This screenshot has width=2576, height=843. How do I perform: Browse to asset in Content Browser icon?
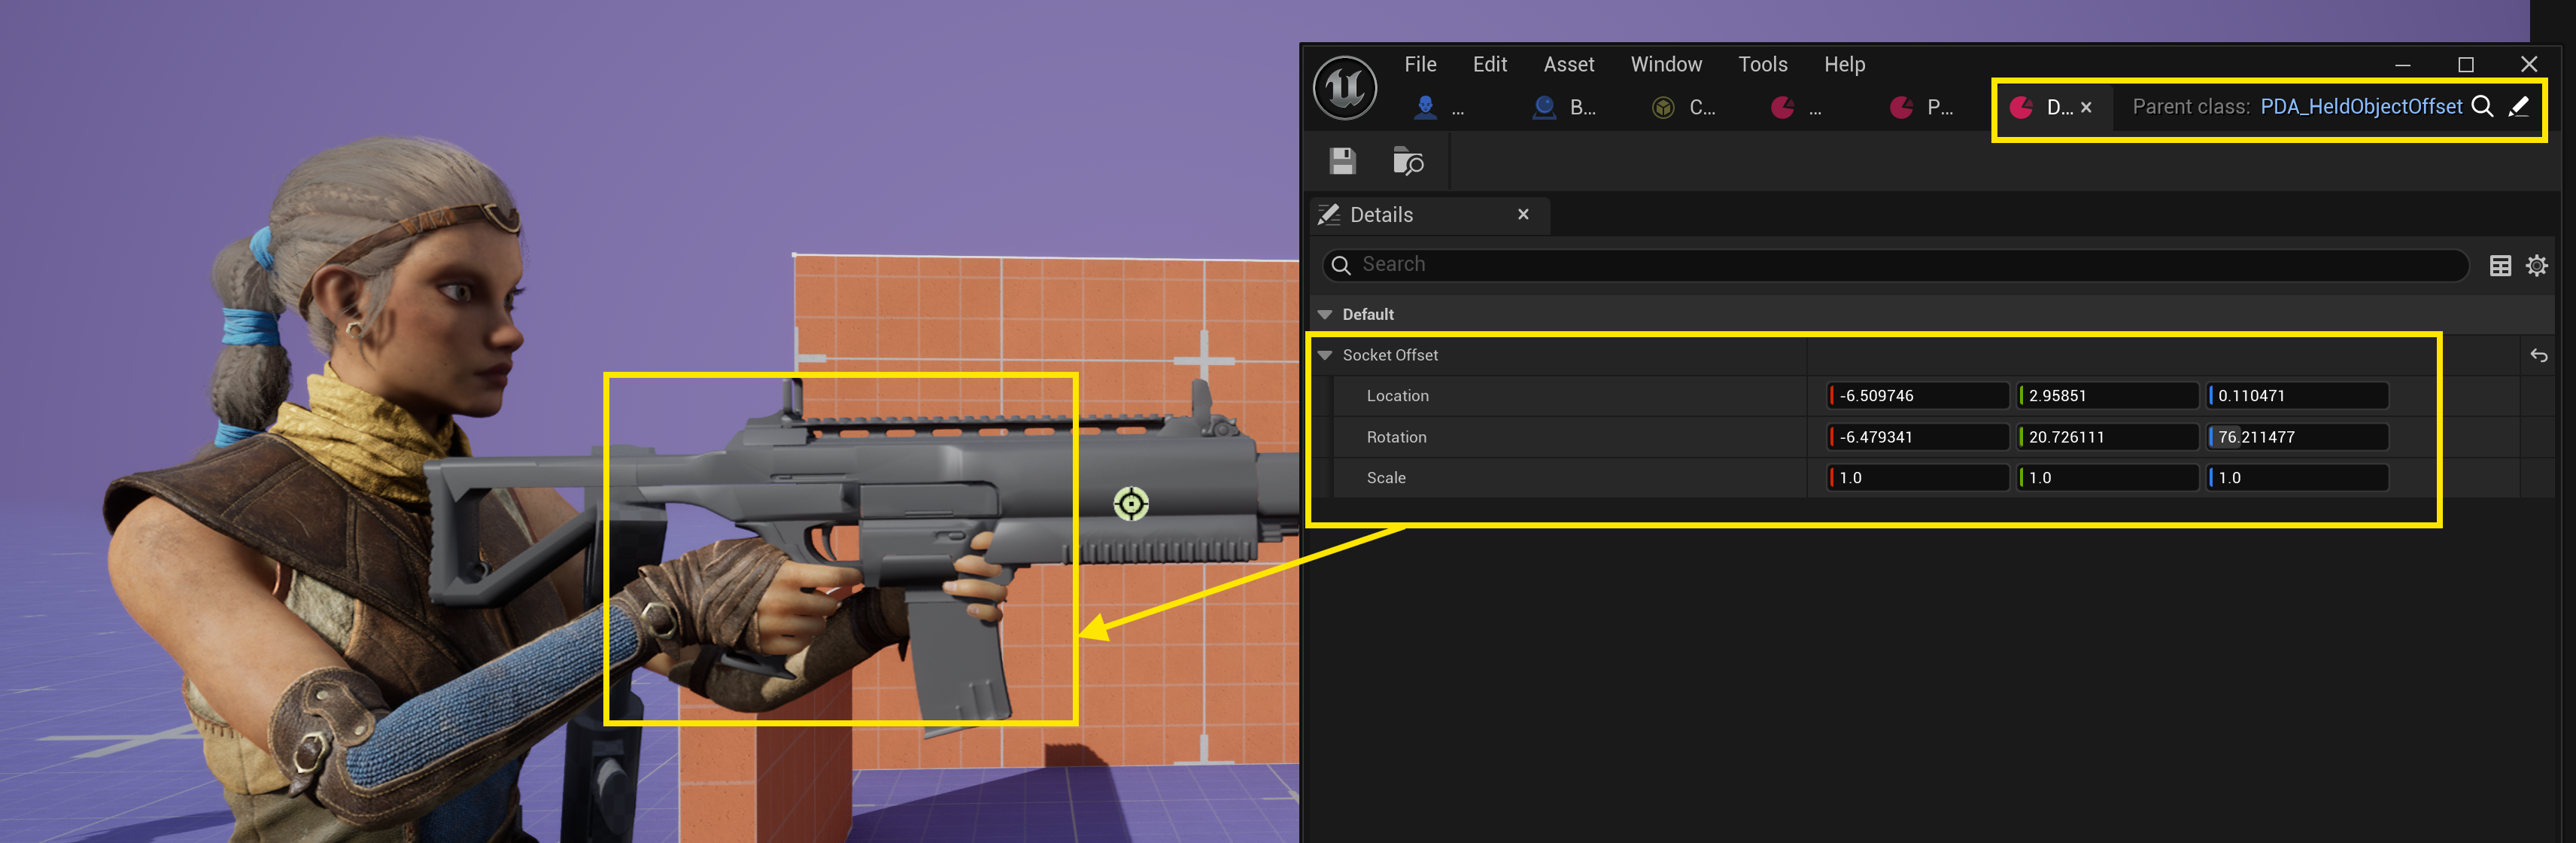(x=1407, y=161)
